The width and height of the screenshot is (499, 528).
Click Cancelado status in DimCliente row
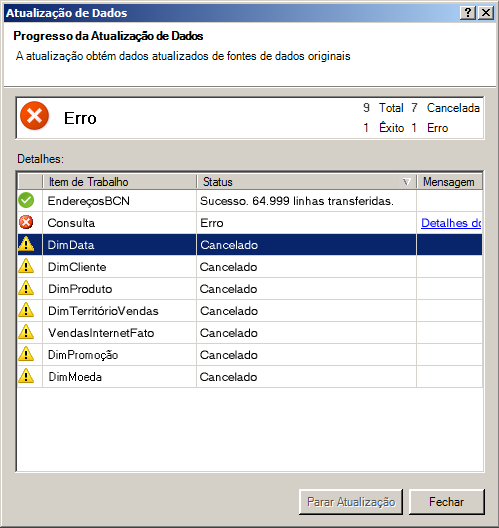pyautogui.click(x=229, y=267)
